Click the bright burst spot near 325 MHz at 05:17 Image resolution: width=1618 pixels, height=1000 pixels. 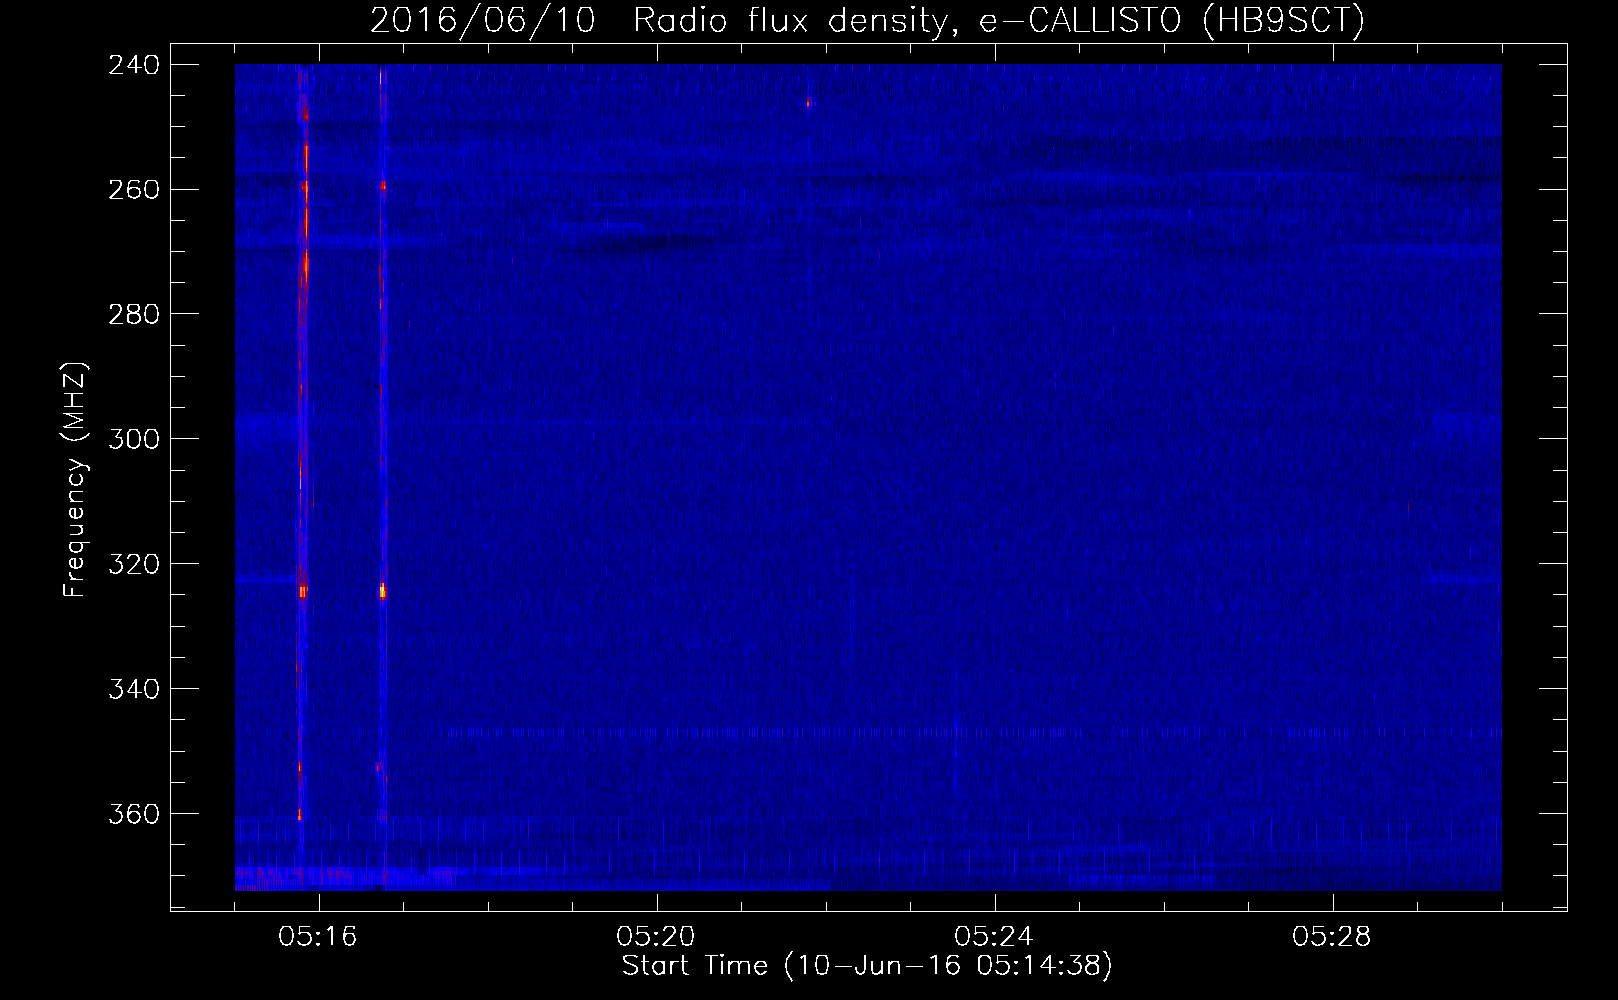[382, 591]
